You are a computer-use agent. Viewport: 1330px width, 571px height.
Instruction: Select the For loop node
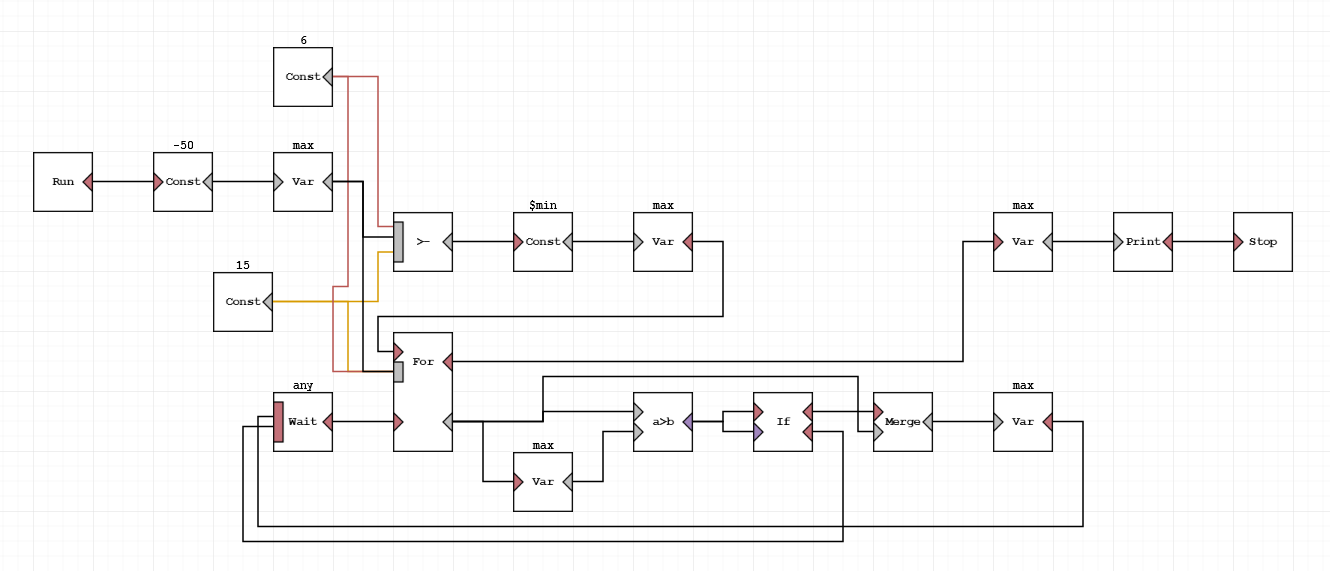[x=423, y=392]
